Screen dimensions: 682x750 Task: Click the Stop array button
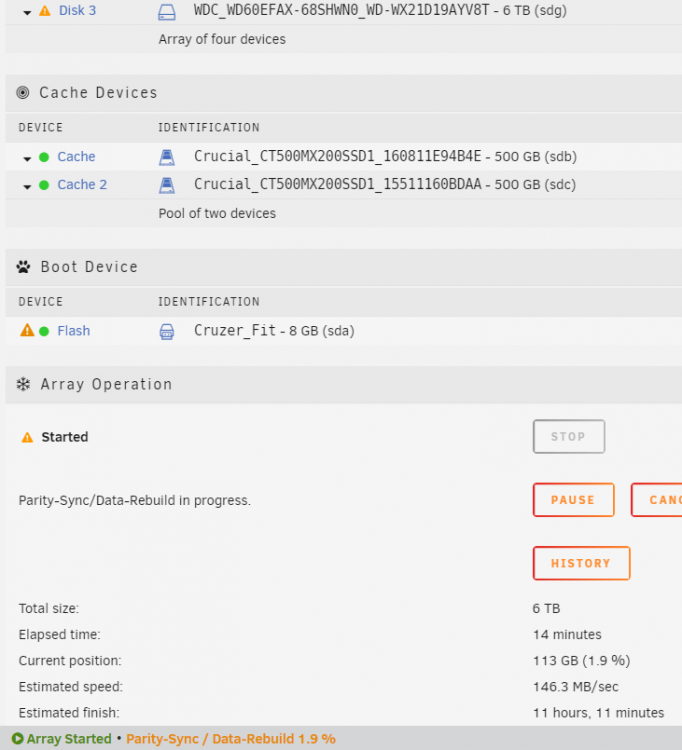pyautogui.click(x=569, y=436)
